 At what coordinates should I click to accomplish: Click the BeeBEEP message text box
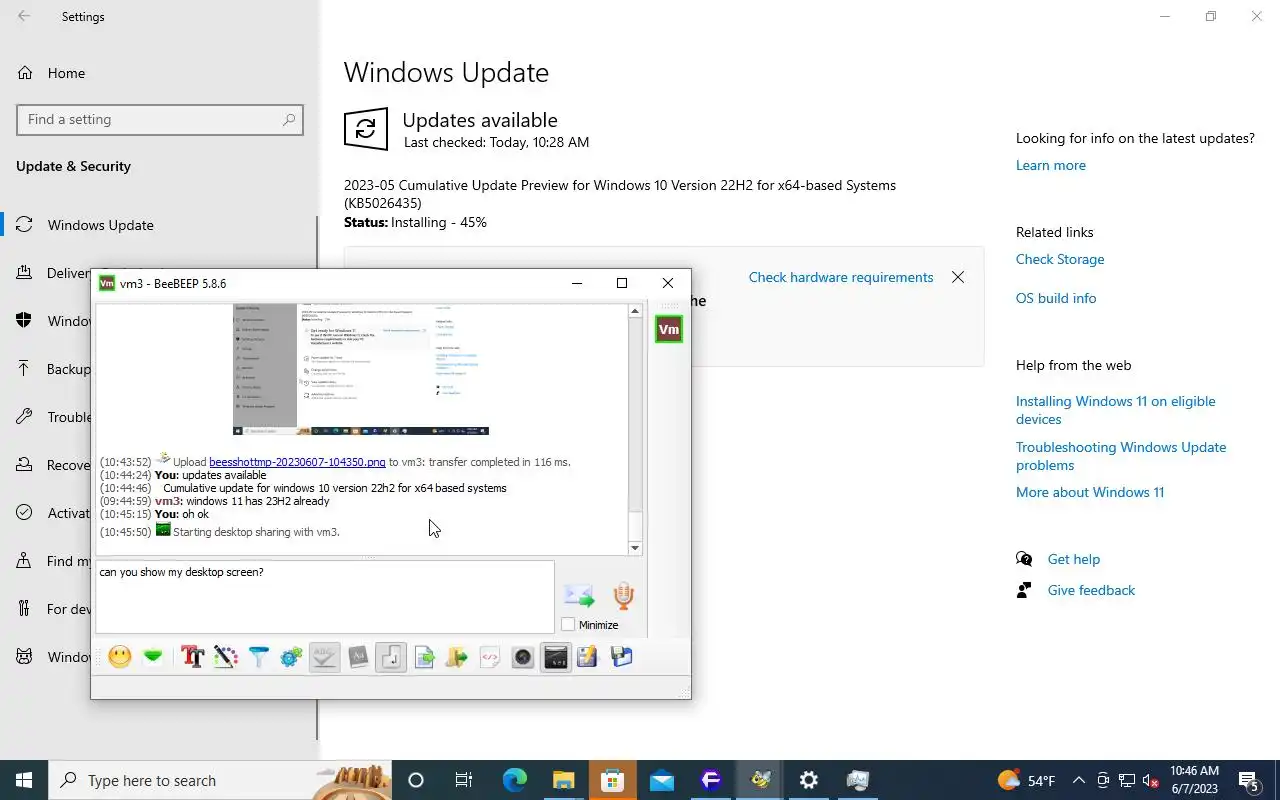(325, 597)
